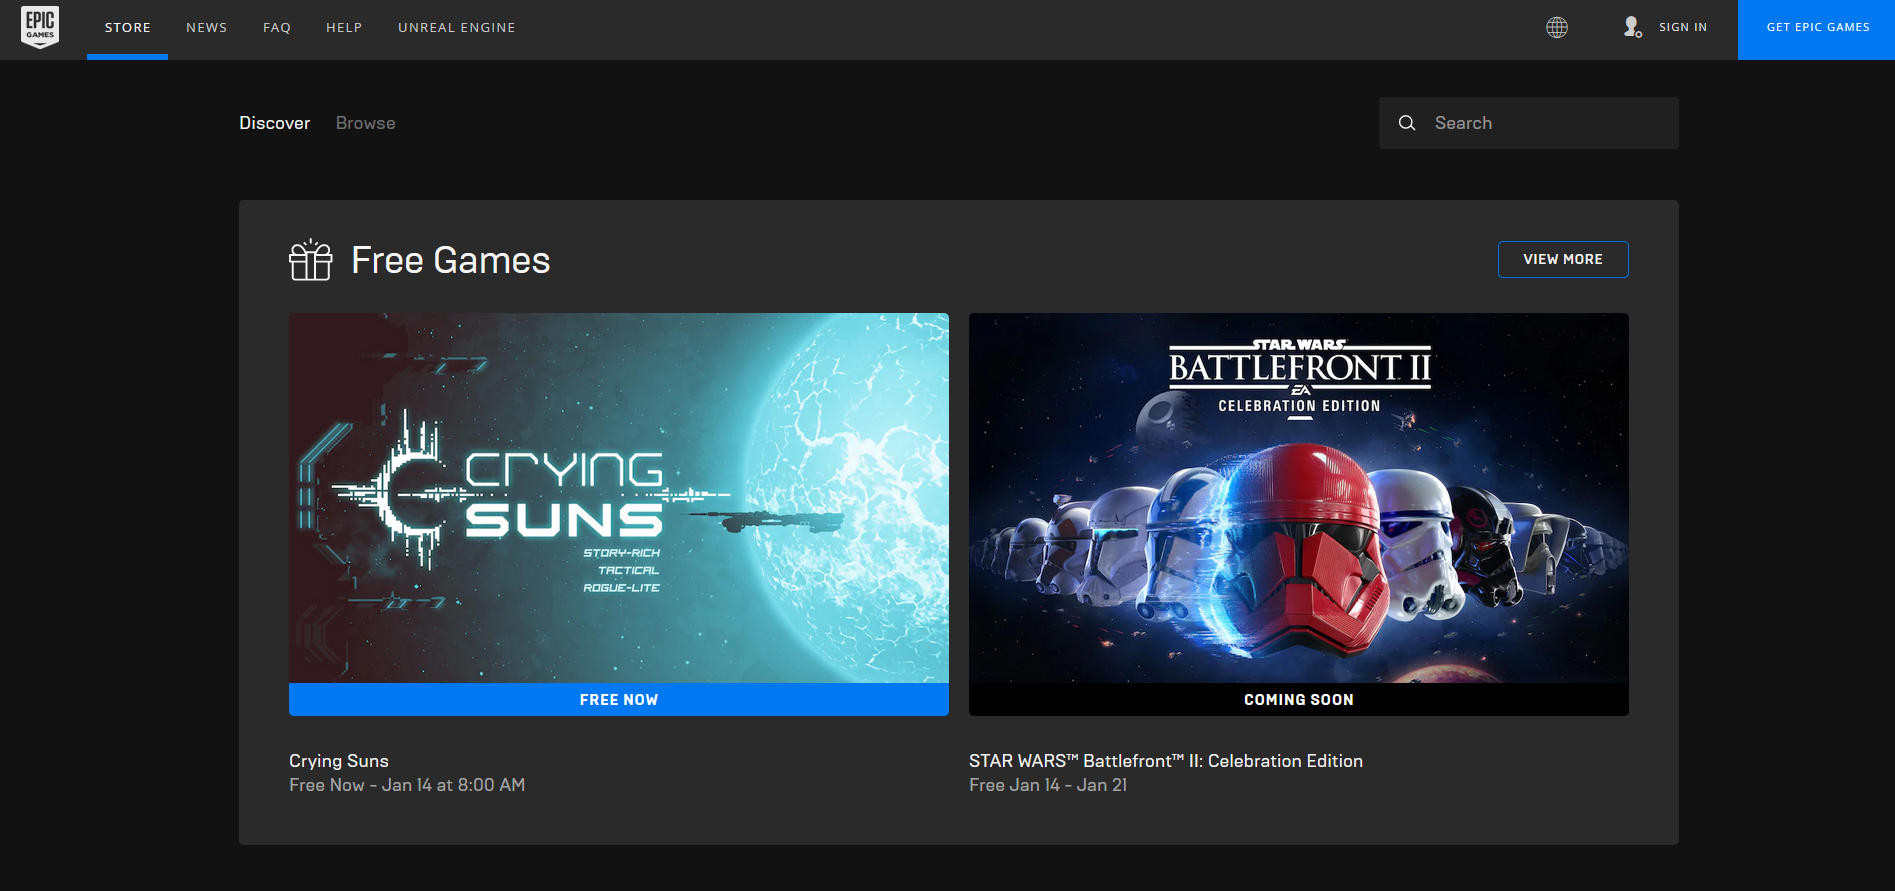
Task: Select the Discover tab
Action: point(274,123)
